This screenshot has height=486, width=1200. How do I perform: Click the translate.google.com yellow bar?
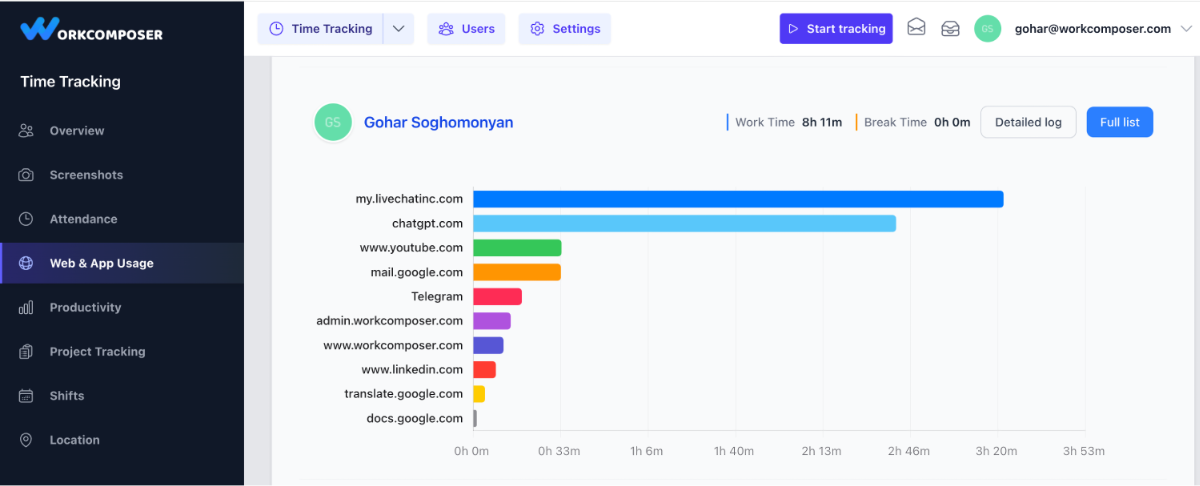pyautogui.click(x=479, y=394)
